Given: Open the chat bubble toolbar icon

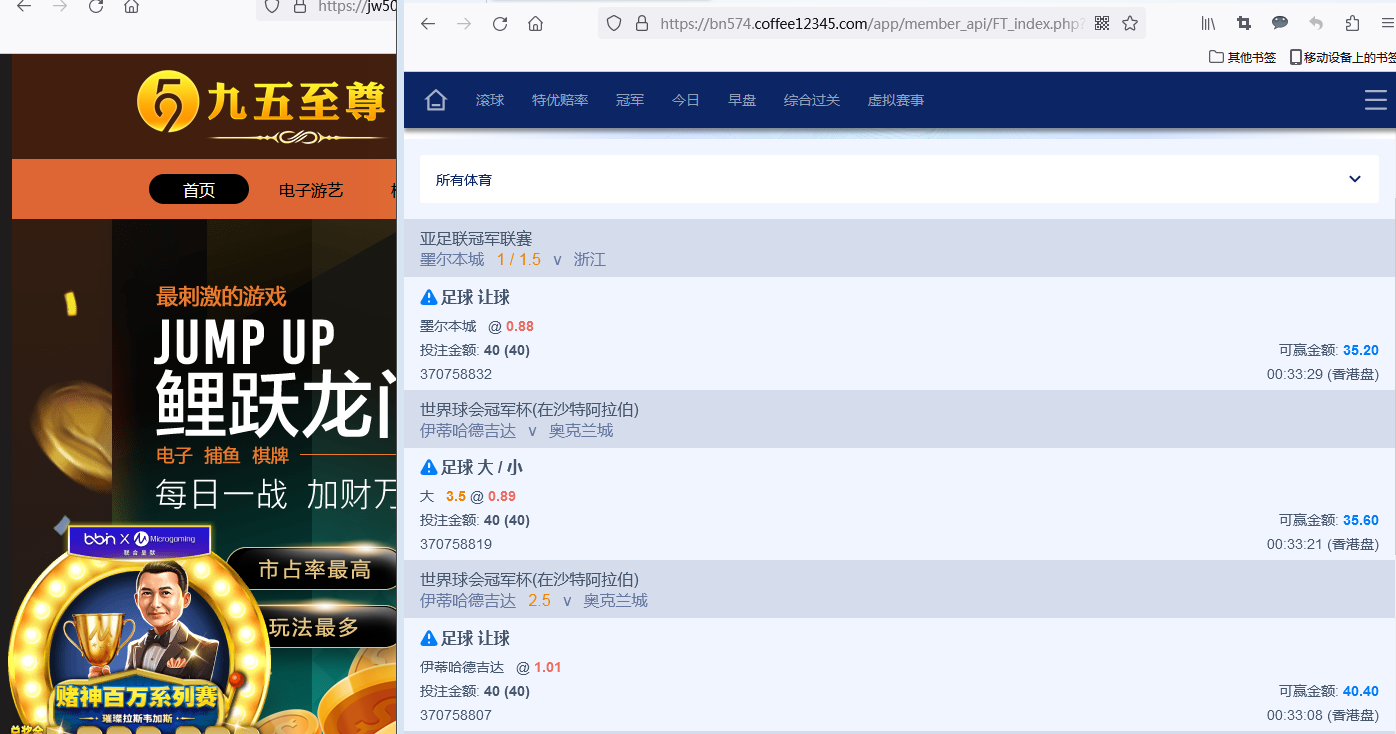Looking at the screenshot, I should tap(1280, 24).
